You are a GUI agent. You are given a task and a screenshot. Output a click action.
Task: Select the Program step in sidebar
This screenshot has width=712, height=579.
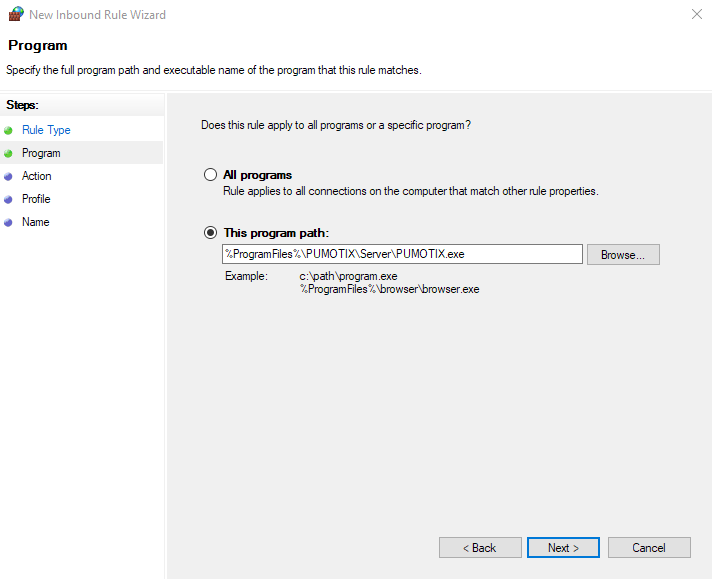41,153
